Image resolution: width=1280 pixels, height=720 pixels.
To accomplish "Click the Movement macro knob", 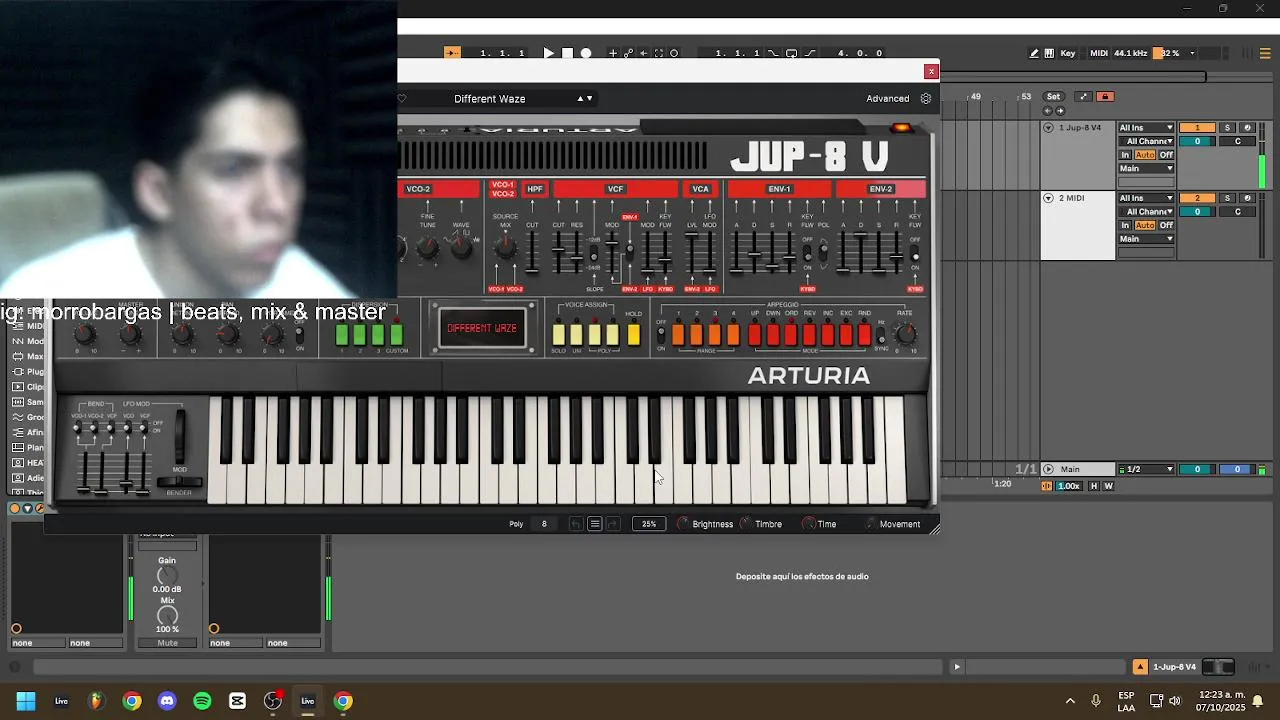I will coord(870,524).
